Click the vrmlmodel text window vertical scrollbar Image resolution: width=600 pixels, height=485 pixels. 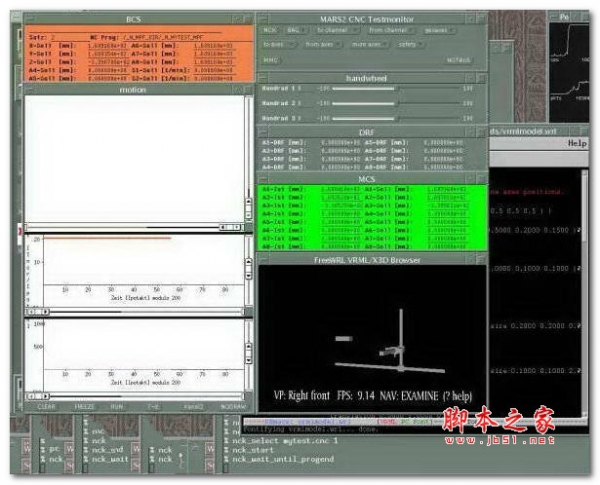(584, 293)
